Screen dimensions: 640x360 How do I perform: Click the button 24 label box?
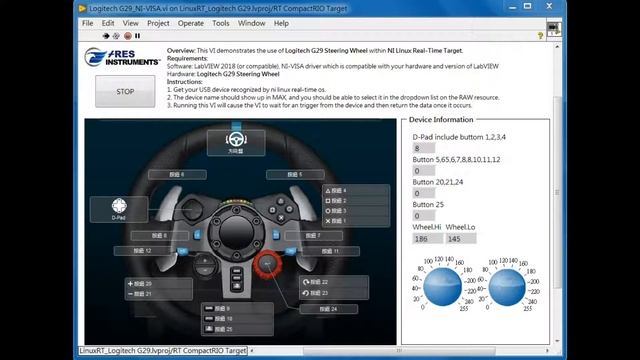click(329, 309)
